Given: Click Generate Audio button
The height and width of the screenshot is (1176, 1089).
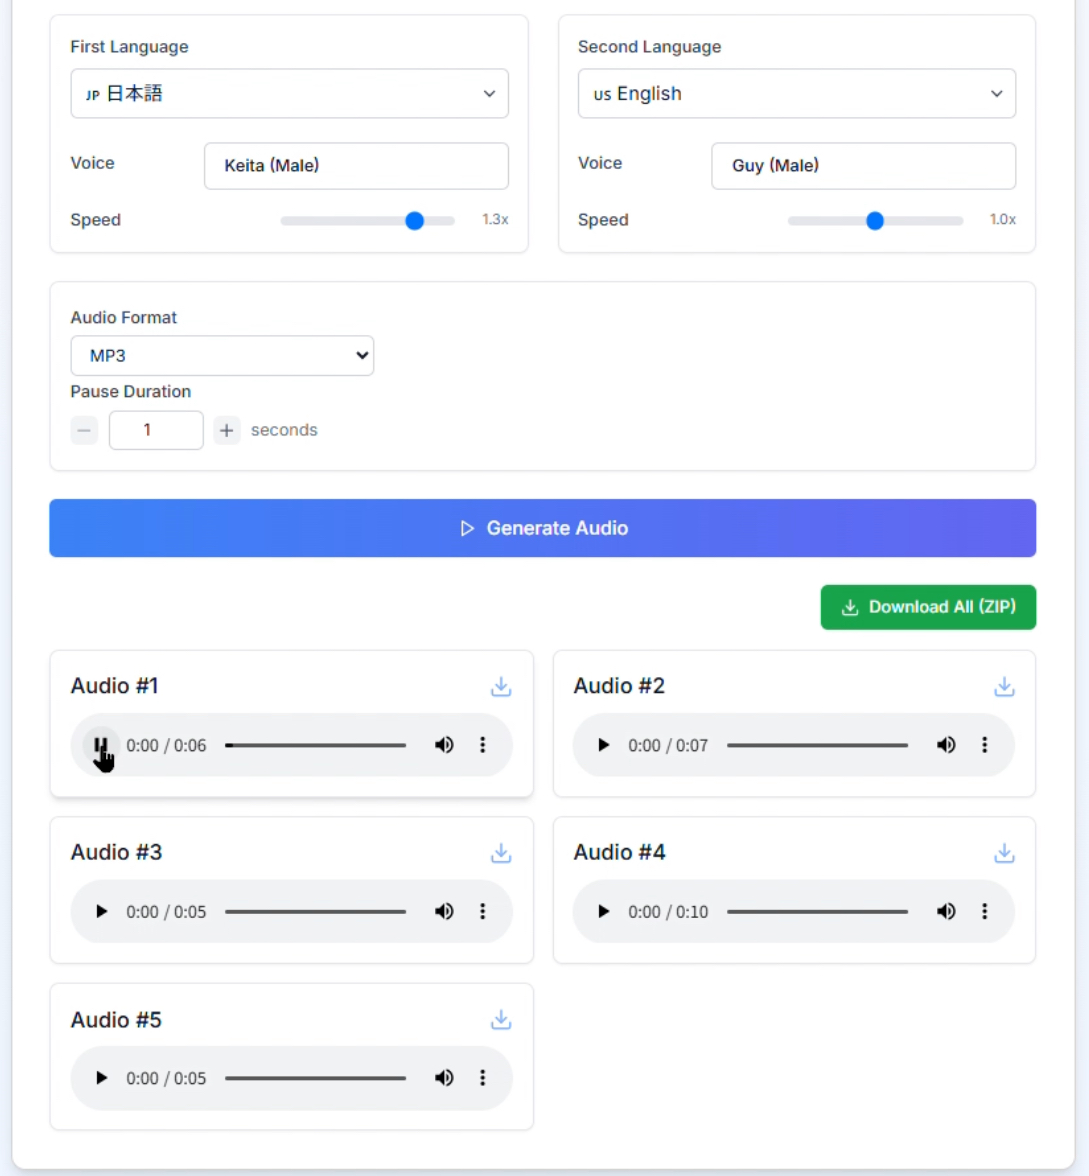Looking at the screenshot, I should tap(542, 528).
